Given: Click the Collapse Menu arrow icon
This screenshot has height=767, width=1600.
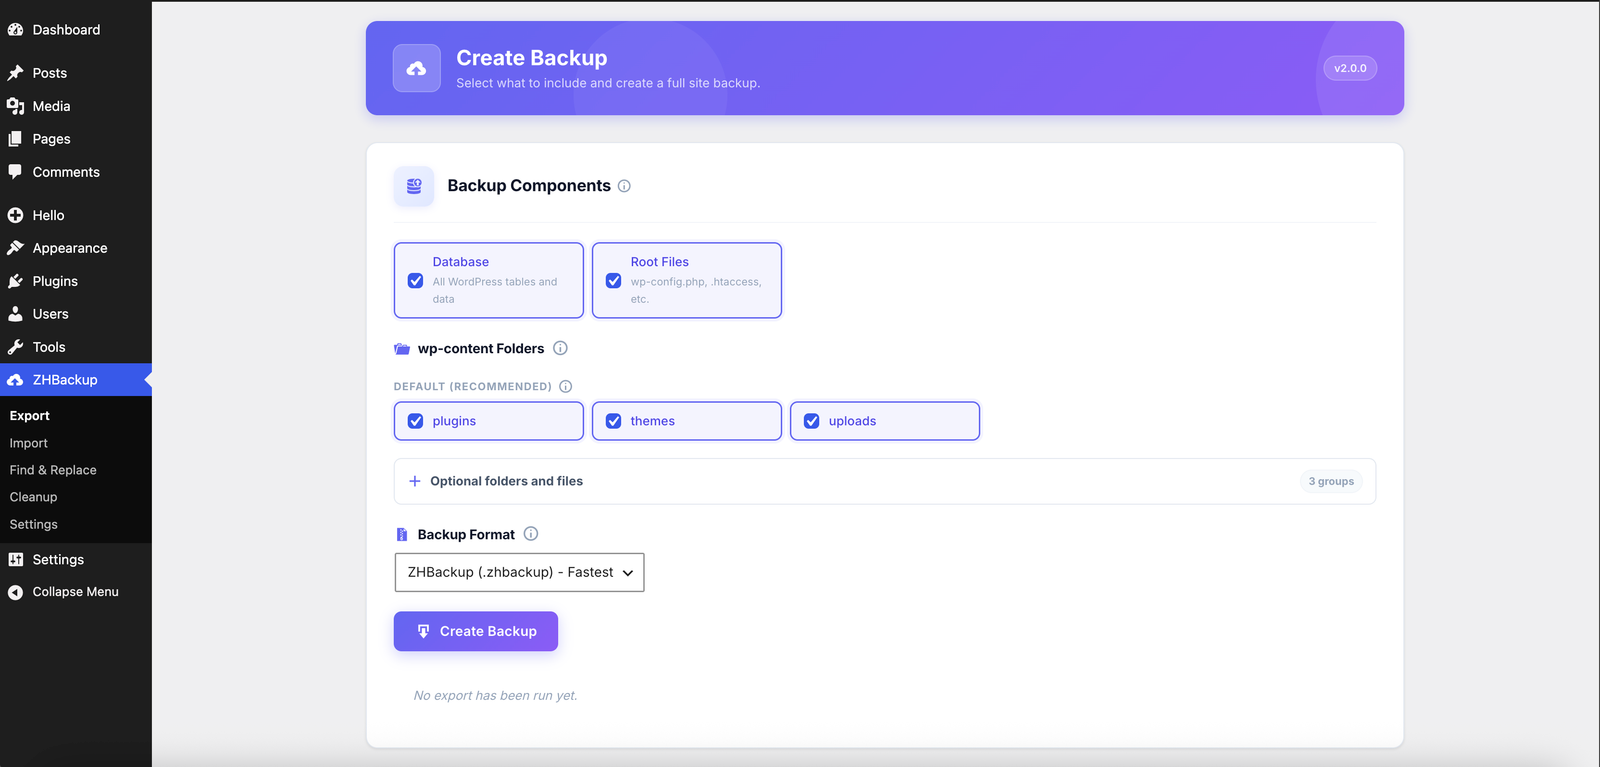Looking at the screenshot, I should [15, 592].
